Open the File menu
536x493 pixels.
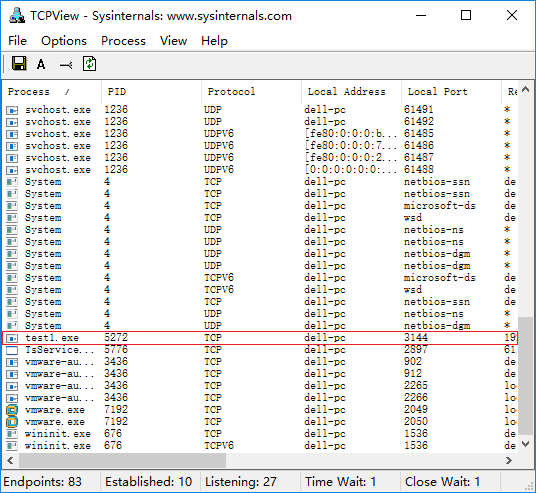[17, 41]
